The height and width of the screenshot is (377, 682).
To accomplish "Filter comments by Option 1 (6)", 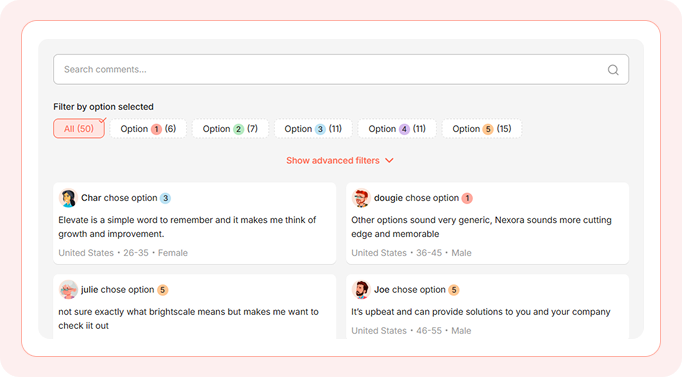I will (148, 129).
